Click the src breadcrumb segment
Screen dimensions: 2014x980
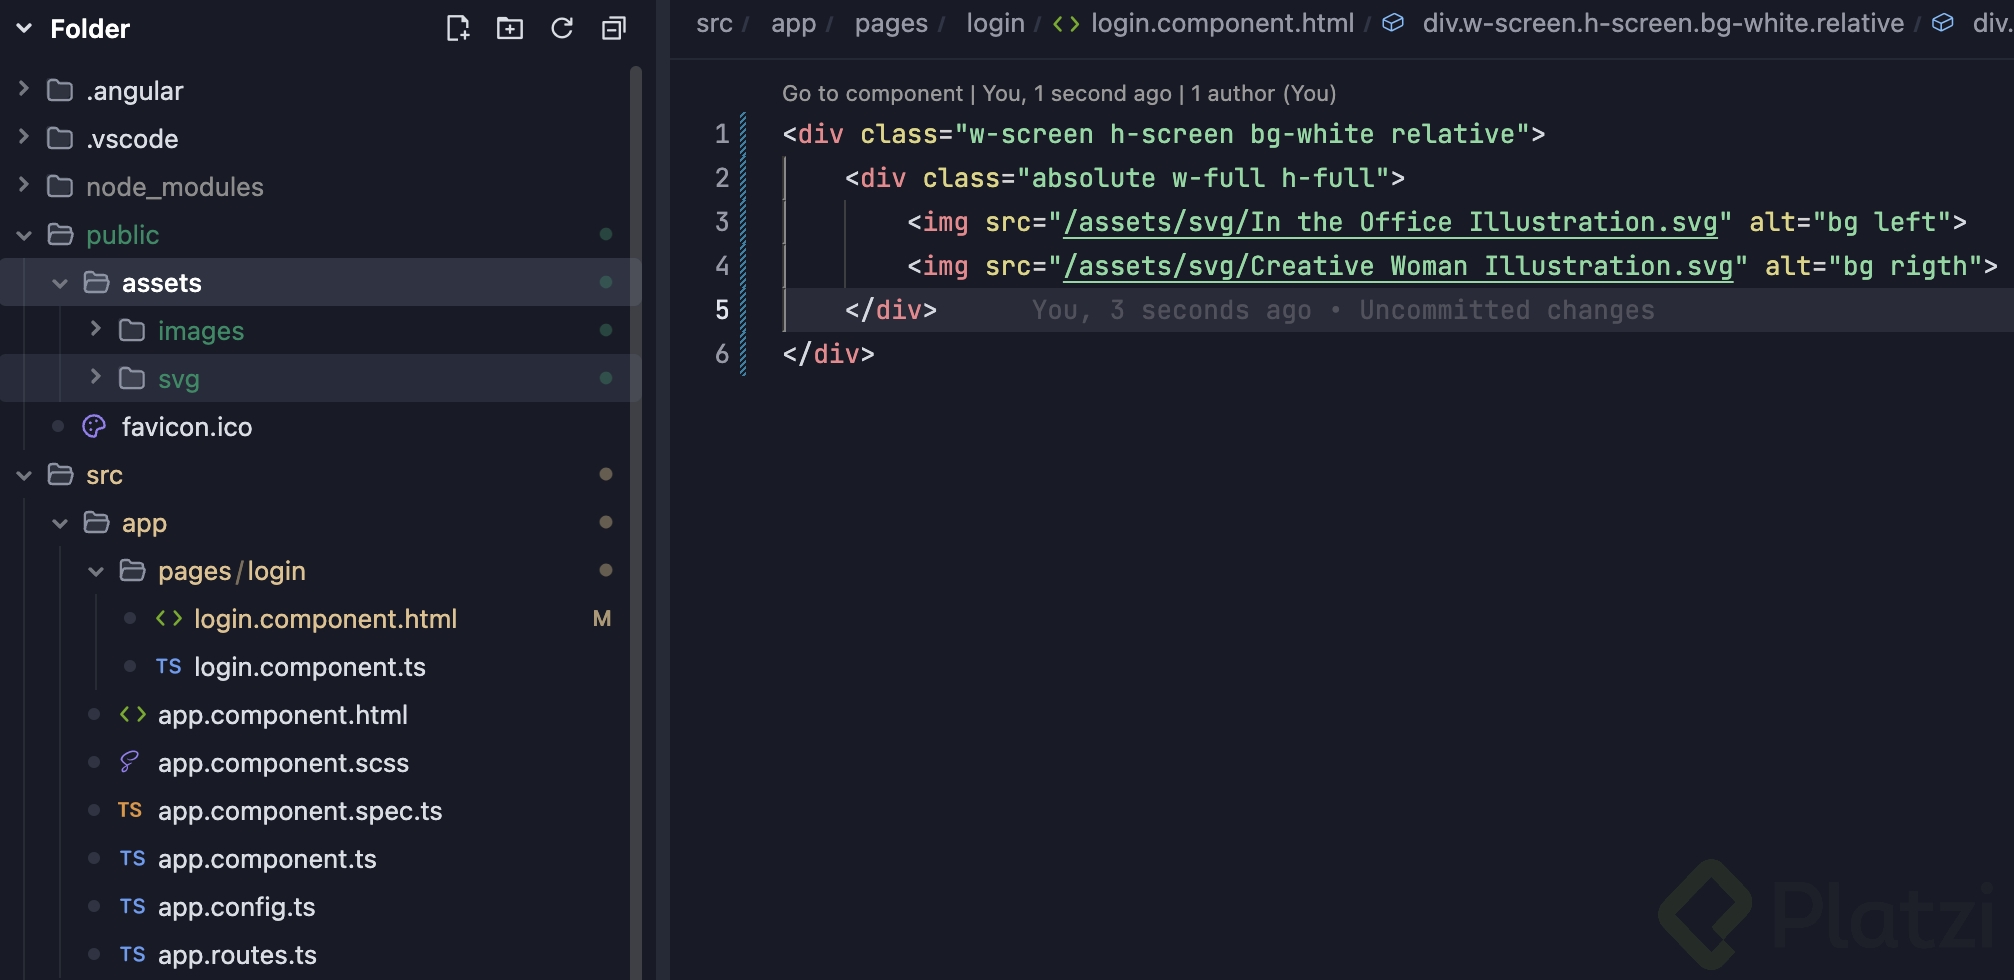(714, 23)
